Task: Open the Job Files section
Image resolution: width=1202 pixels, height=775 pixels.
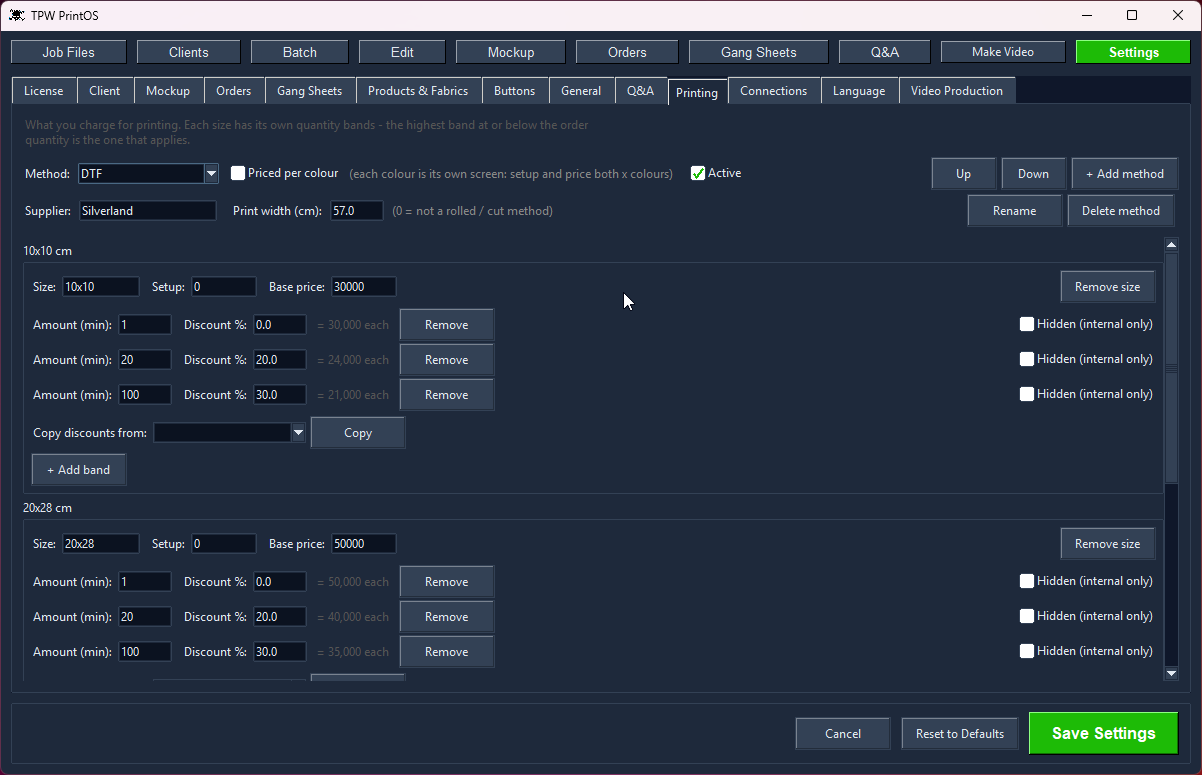Action: point(69,52)
